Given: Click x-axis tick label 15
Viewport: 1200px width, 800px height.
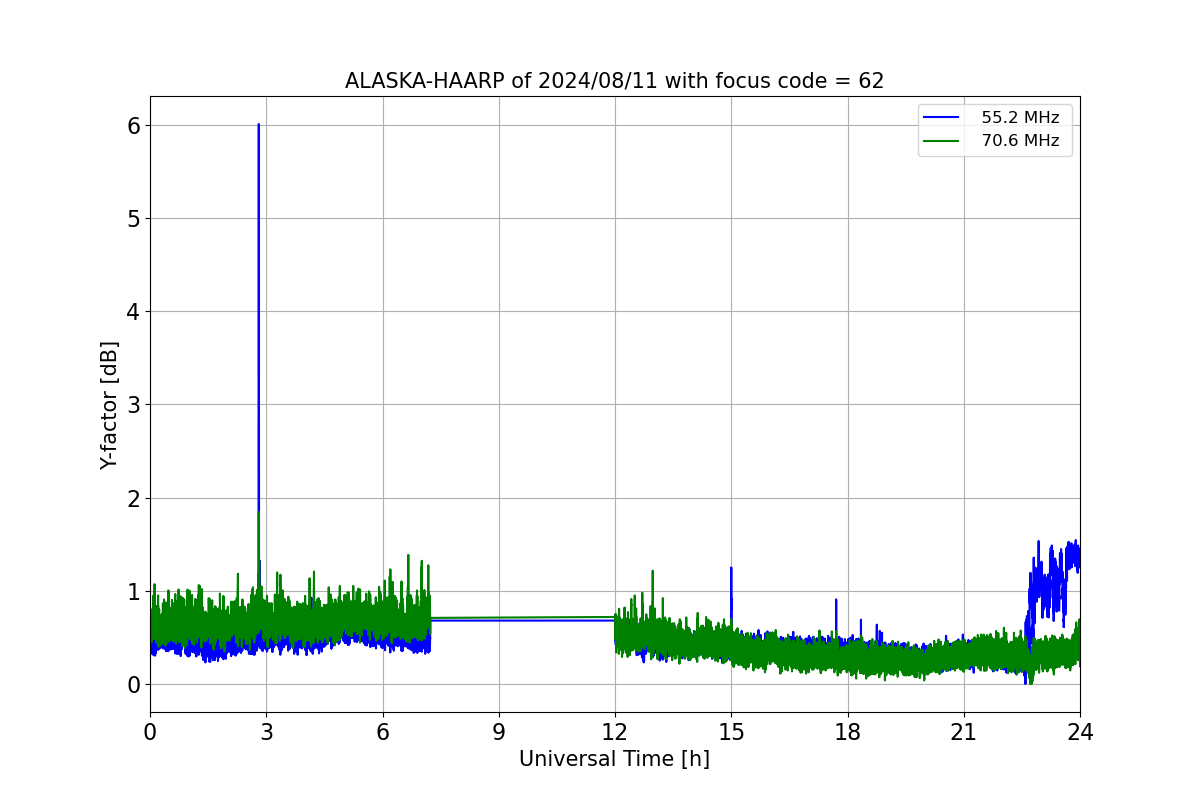Looking at the screenshot, I should [x=731, y=731].
